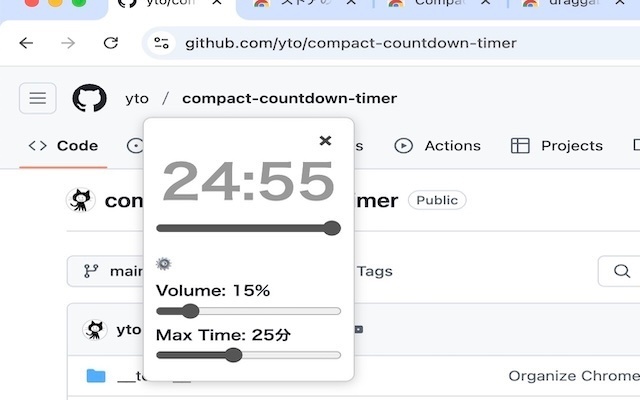Open the Projects tab

tap(557, 146)
